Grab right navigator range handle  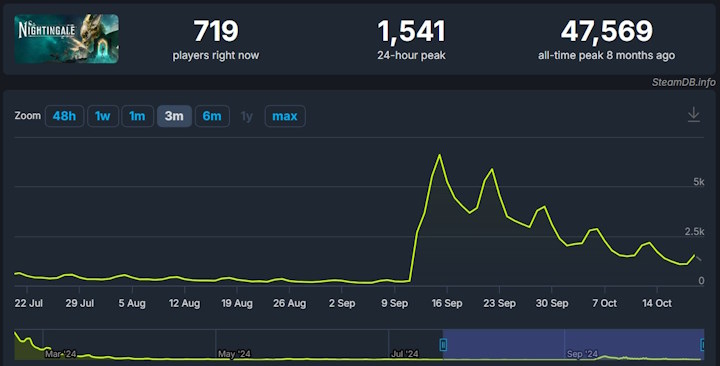coord(703,344)
